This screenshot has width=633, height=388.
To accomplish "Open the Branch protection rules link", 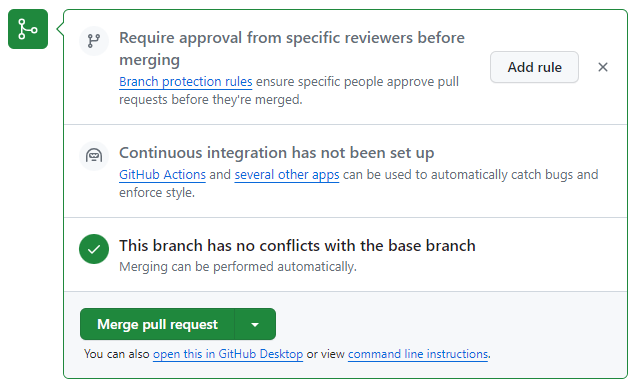I will point(186,82).
